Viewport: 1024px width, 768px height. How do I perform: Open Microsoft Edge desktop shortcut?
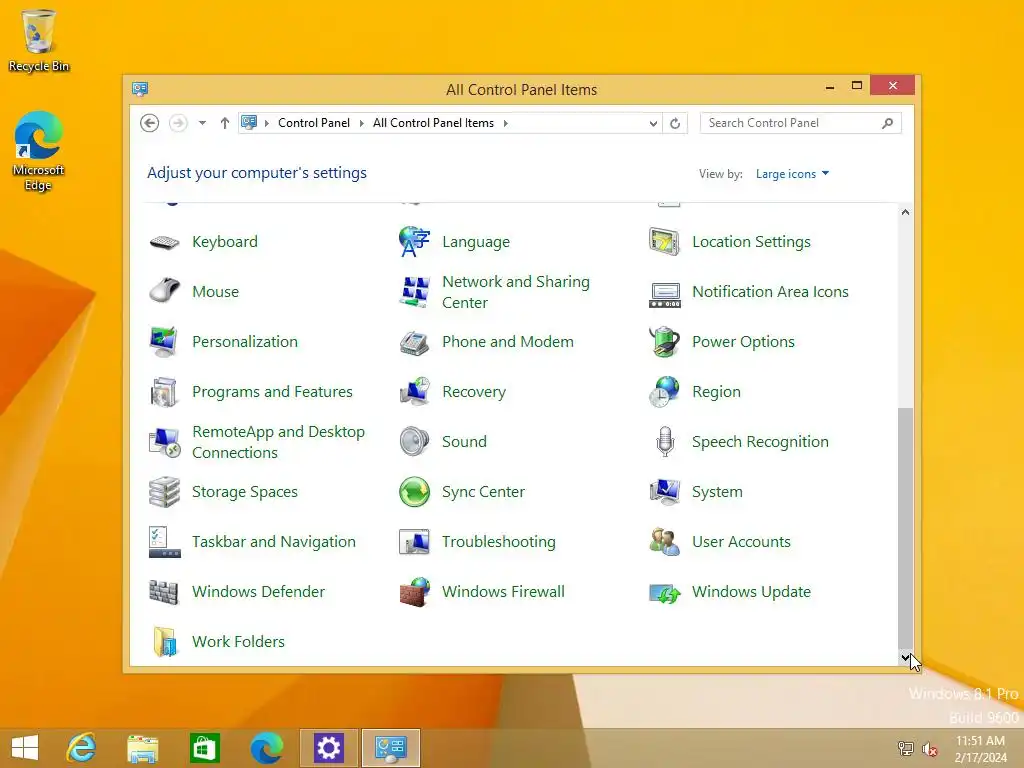pyautogui.click(x=39, y=152)
